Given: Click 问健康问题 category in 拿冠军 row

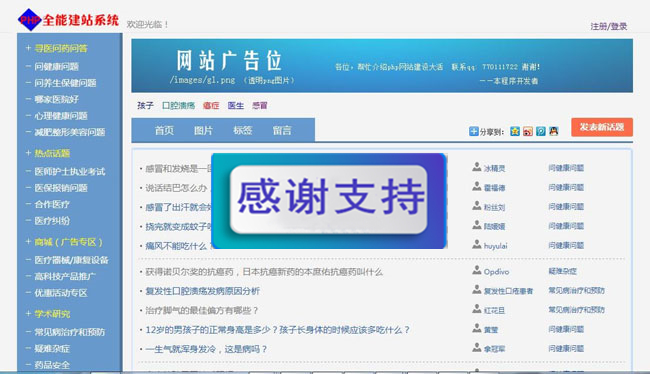Looking at the screenshot, I should [566, 348].
